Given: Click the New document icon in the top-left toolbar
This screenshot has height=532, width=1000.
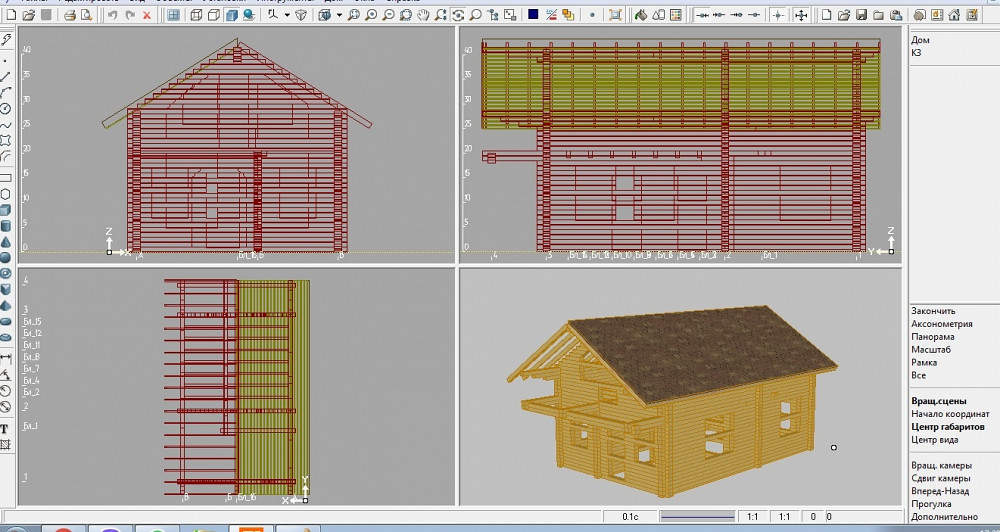Looking at the screenshot, I should click(x=9, y=15).
